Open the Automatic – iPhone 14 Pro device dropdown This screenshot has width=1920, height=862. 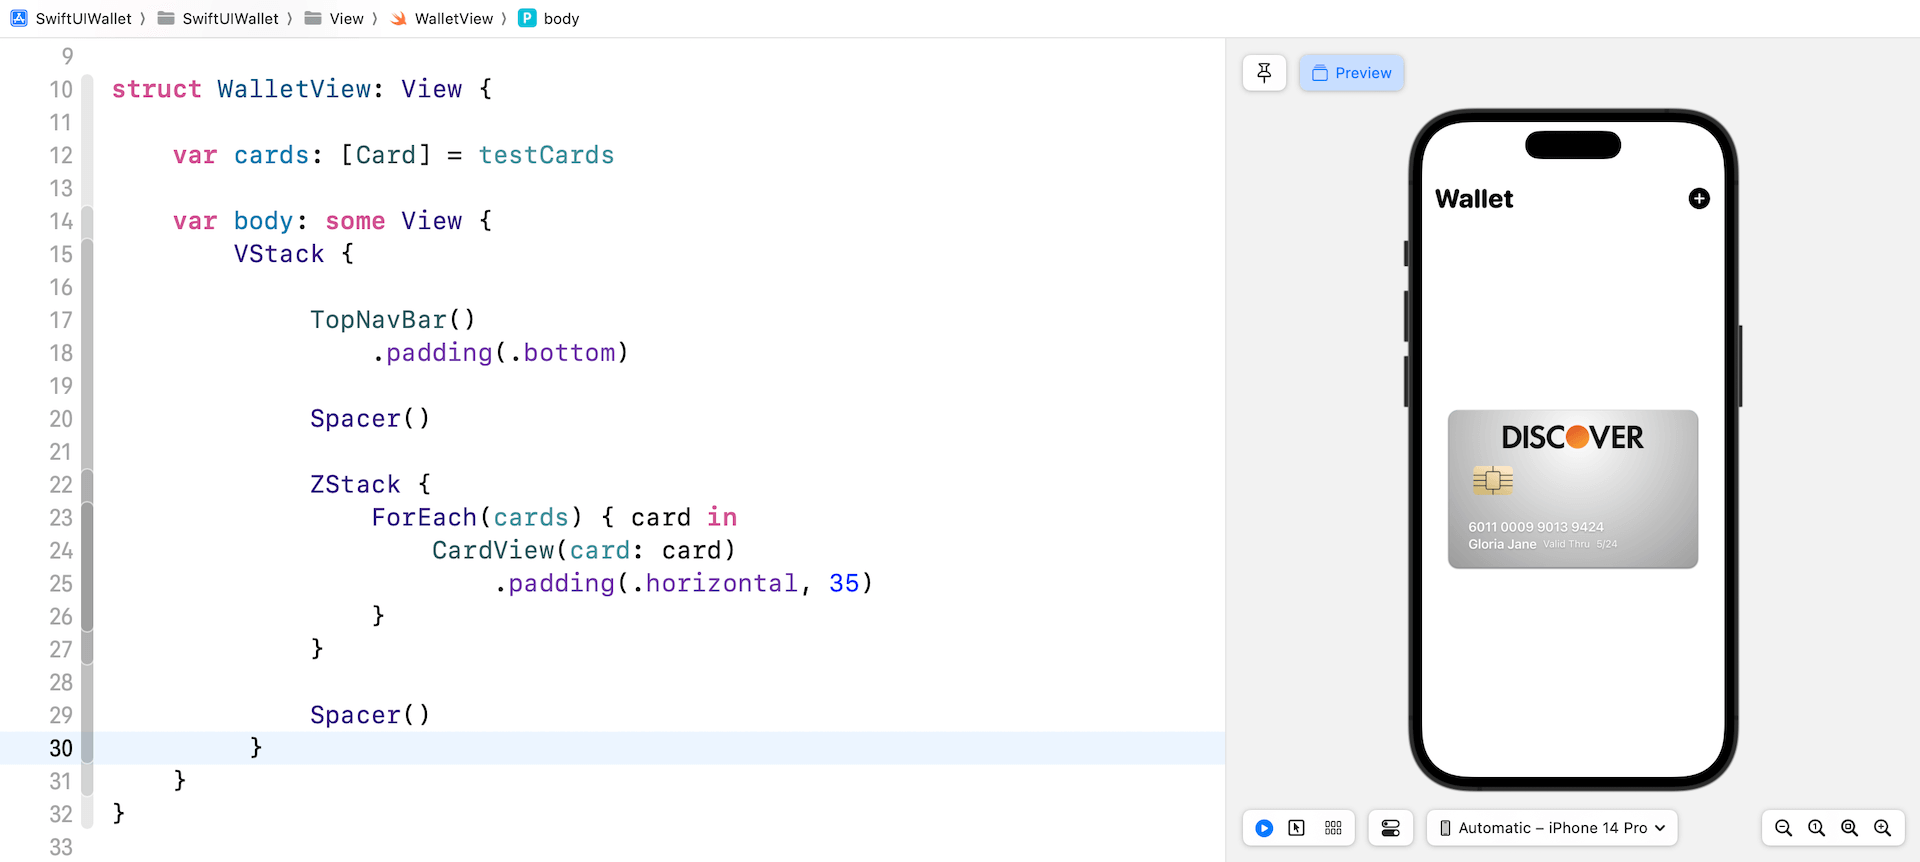click(1552, 828)
